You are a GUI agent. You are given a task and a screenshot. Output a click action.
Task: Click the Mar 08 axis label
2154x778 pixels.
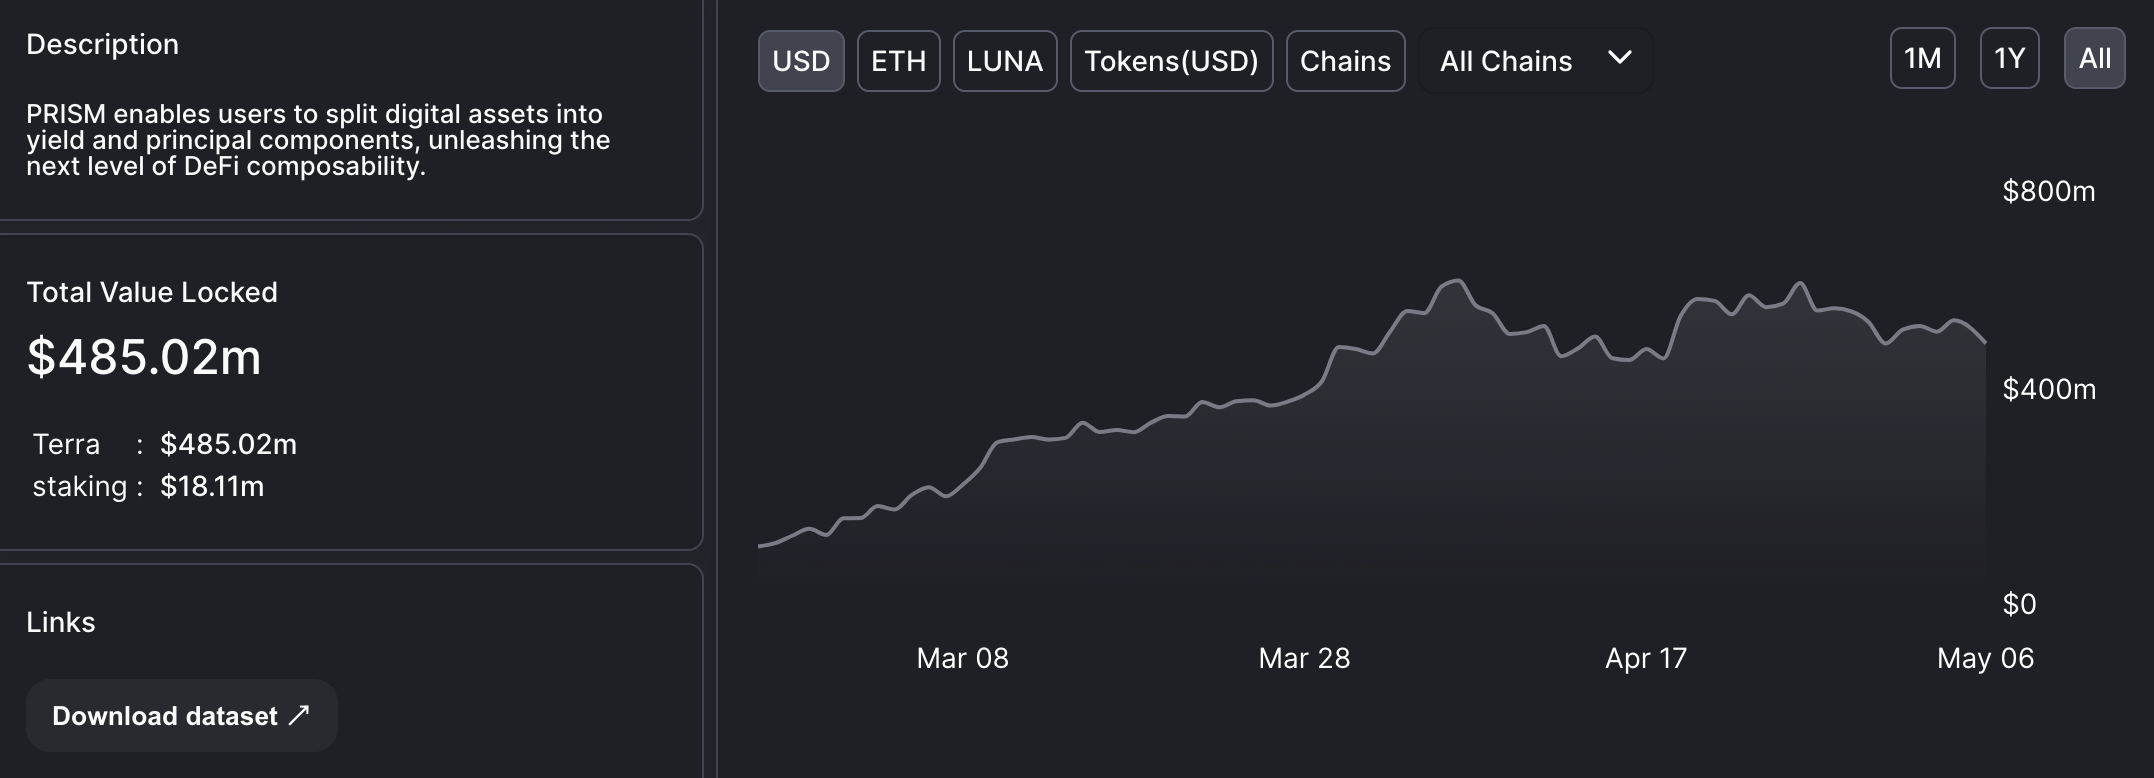click(962, 658)
